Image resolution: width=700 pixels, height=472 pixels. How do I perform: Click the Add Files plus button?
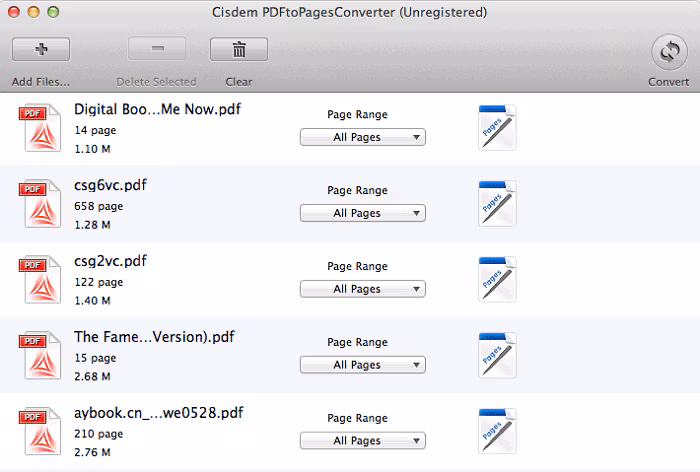click(41, 49)
